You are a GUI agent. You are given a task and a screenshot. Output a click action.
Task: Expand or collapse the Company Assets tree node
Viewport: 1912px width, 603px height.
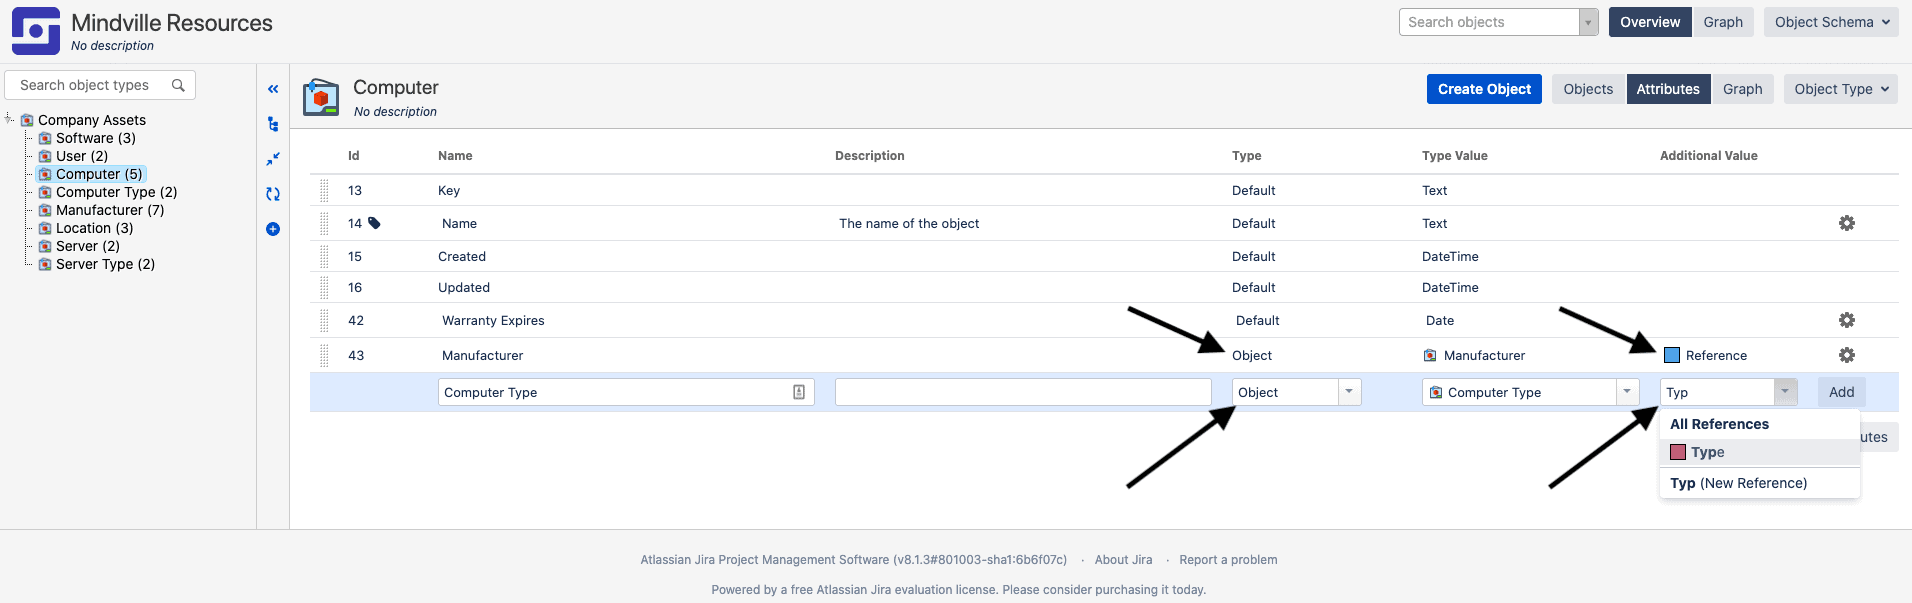[9, 119]
